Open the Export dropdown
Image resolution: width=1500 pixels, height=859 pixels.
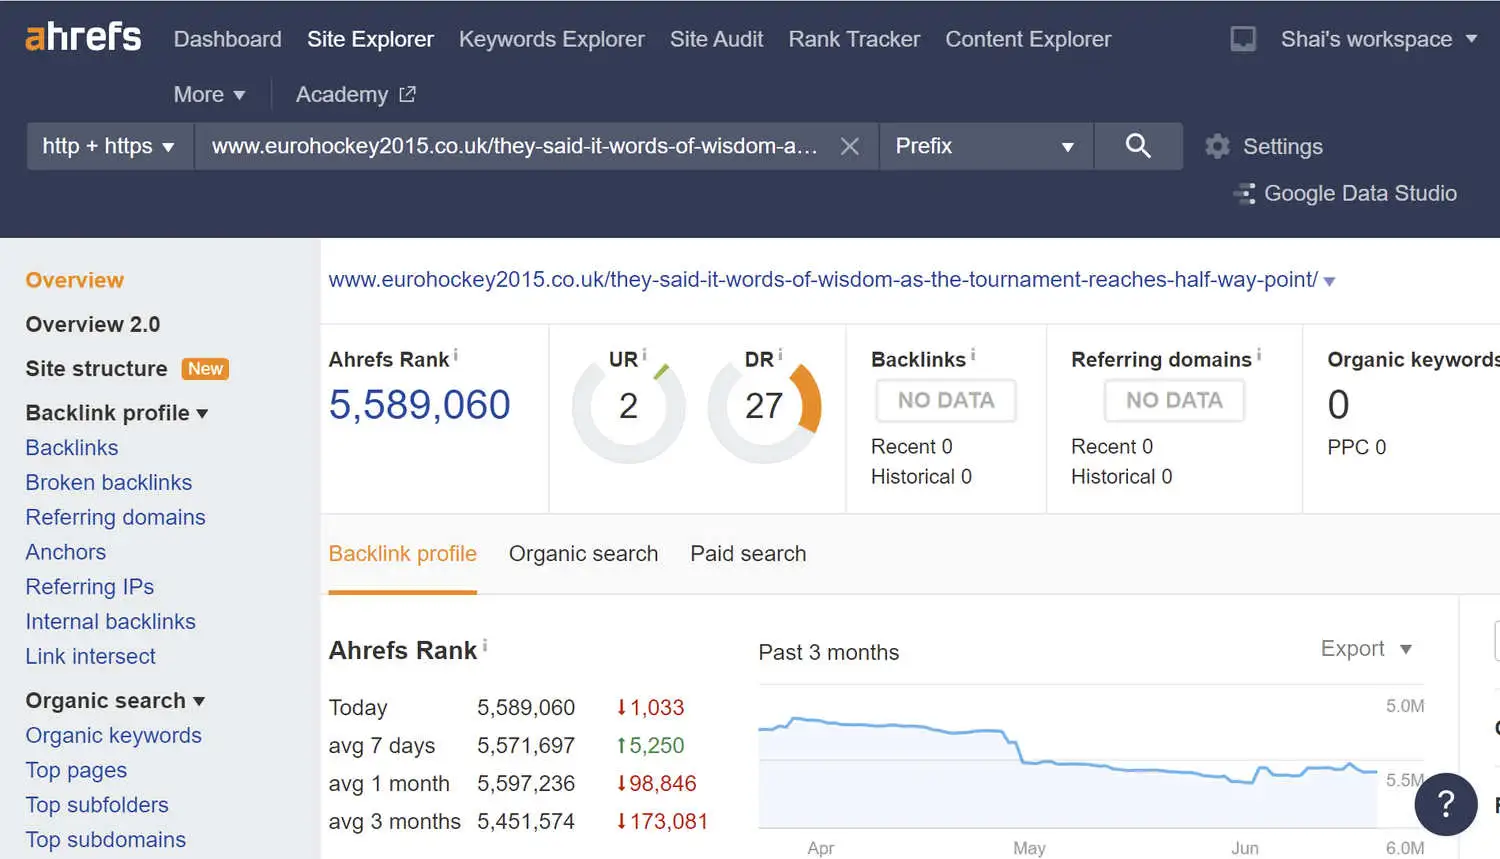(x=1366, y=648)
